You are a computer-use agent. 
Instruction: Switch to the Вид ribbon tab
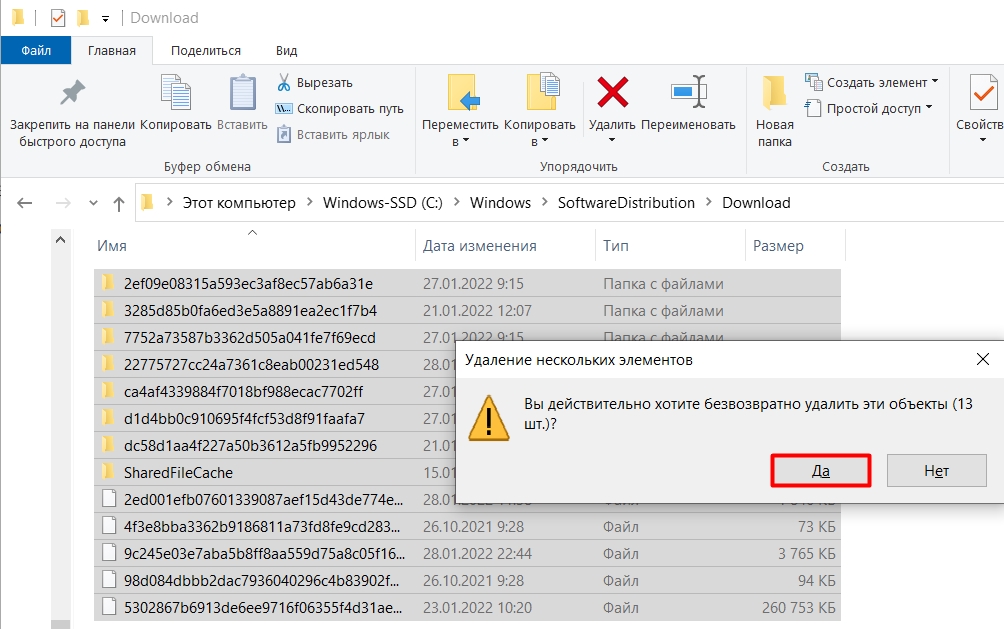pyautogui.click(x=286, y=51)
